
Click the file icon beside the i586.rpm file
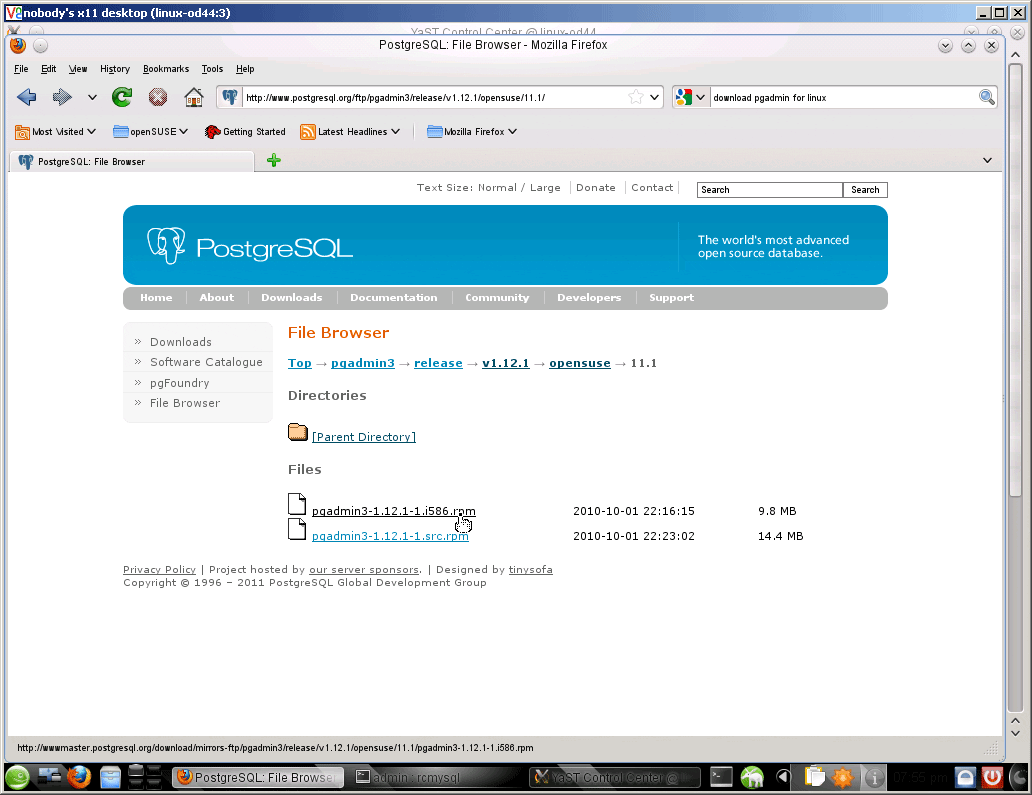297,503
